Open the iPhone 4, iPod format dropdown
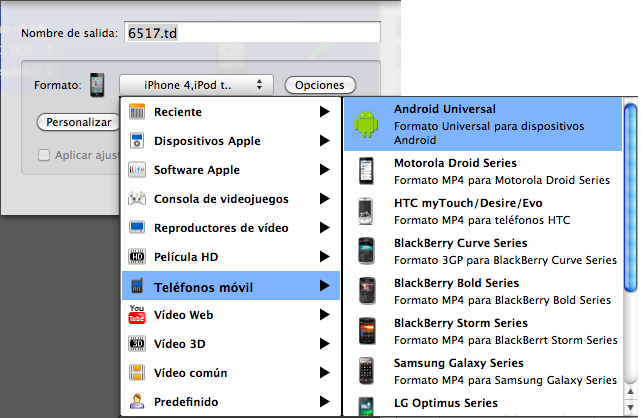The width and height of the screenshot is (643, 418). [196, 85]
